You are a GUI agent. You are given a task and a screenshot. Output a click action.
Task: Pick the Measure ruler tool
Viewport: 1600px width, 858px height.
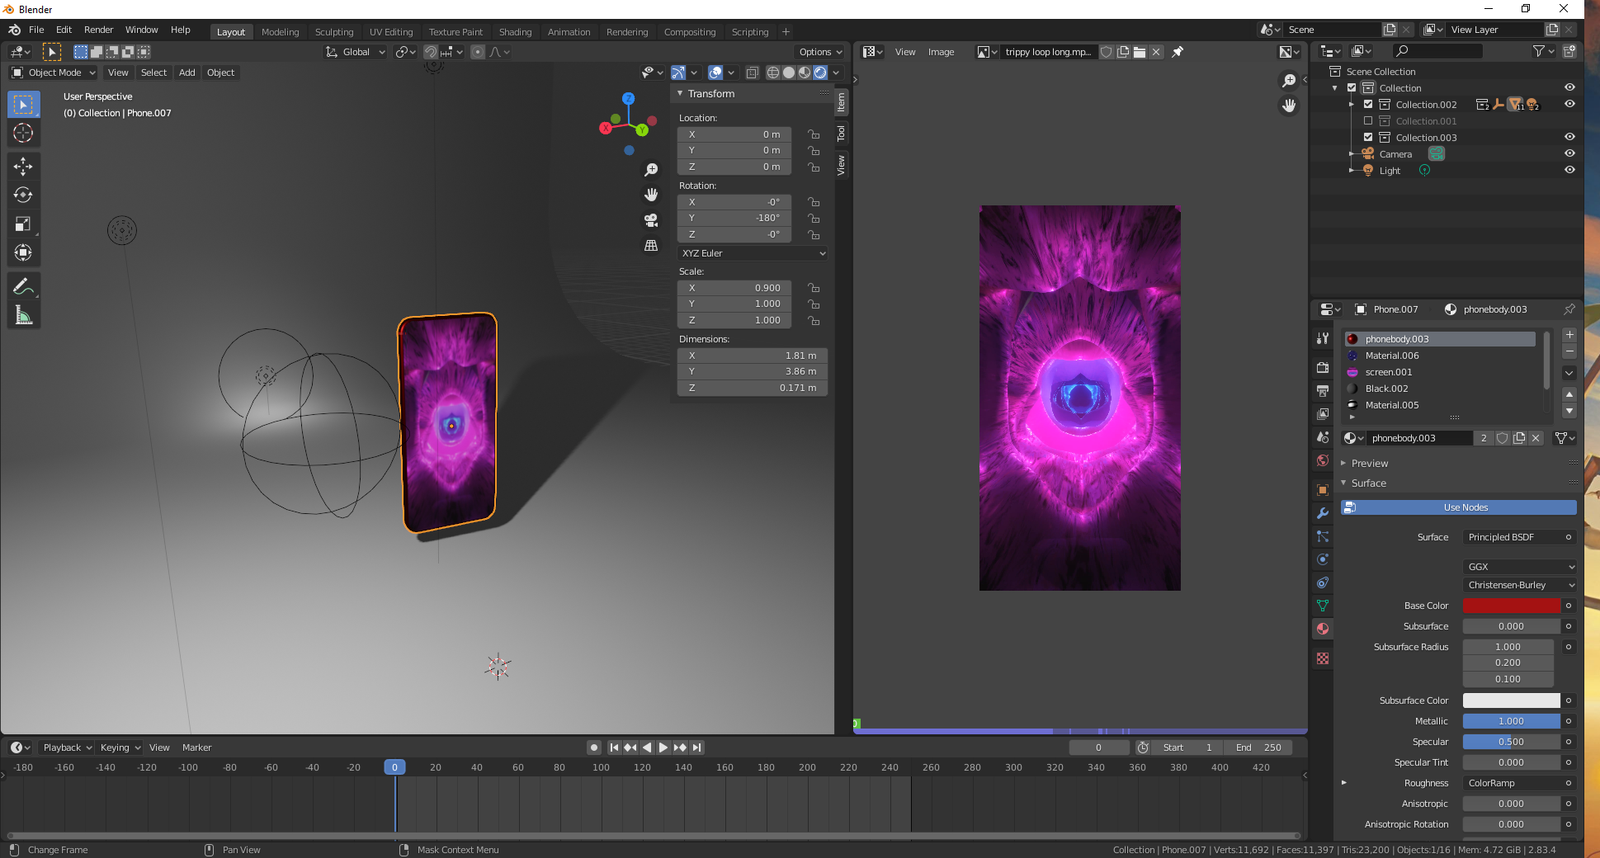pyautogui.click(x=23, y=316)
